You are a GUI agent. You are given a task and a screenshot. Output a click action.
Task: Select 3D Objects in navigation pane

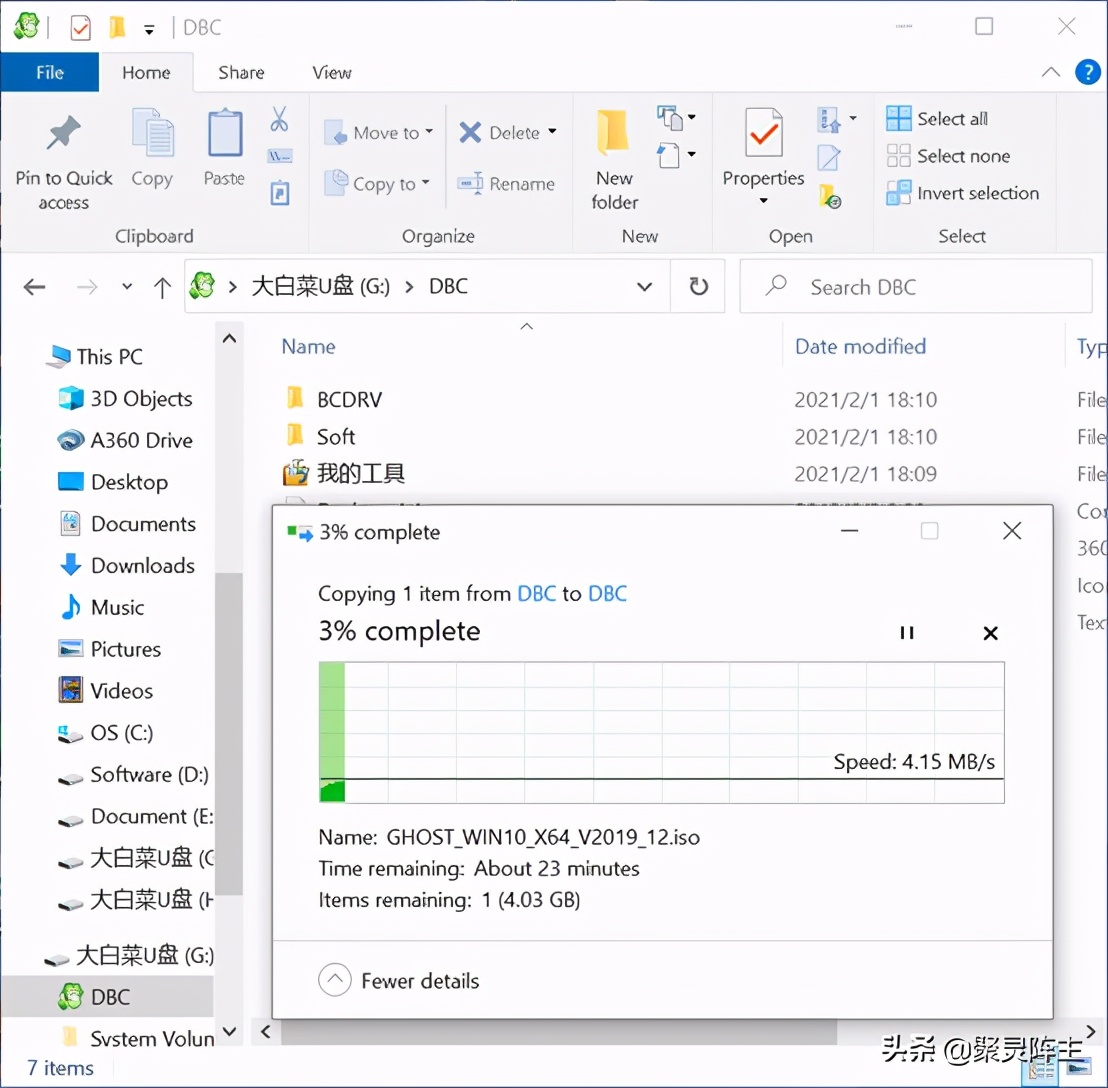(124, 398)
